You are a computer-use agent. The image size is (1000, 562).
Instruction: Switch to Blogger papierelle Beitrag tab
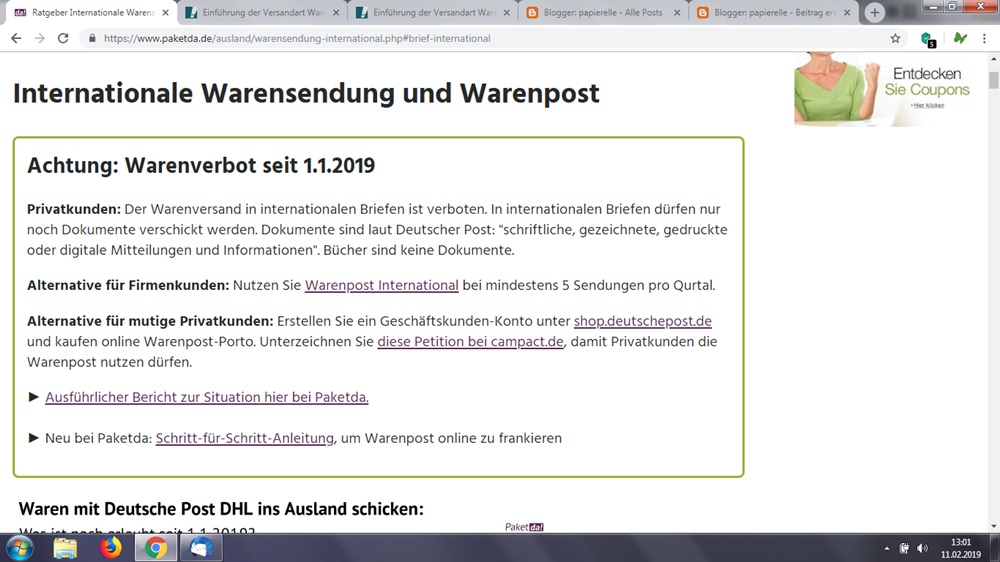pyautogui.click(x=774, y=13)
